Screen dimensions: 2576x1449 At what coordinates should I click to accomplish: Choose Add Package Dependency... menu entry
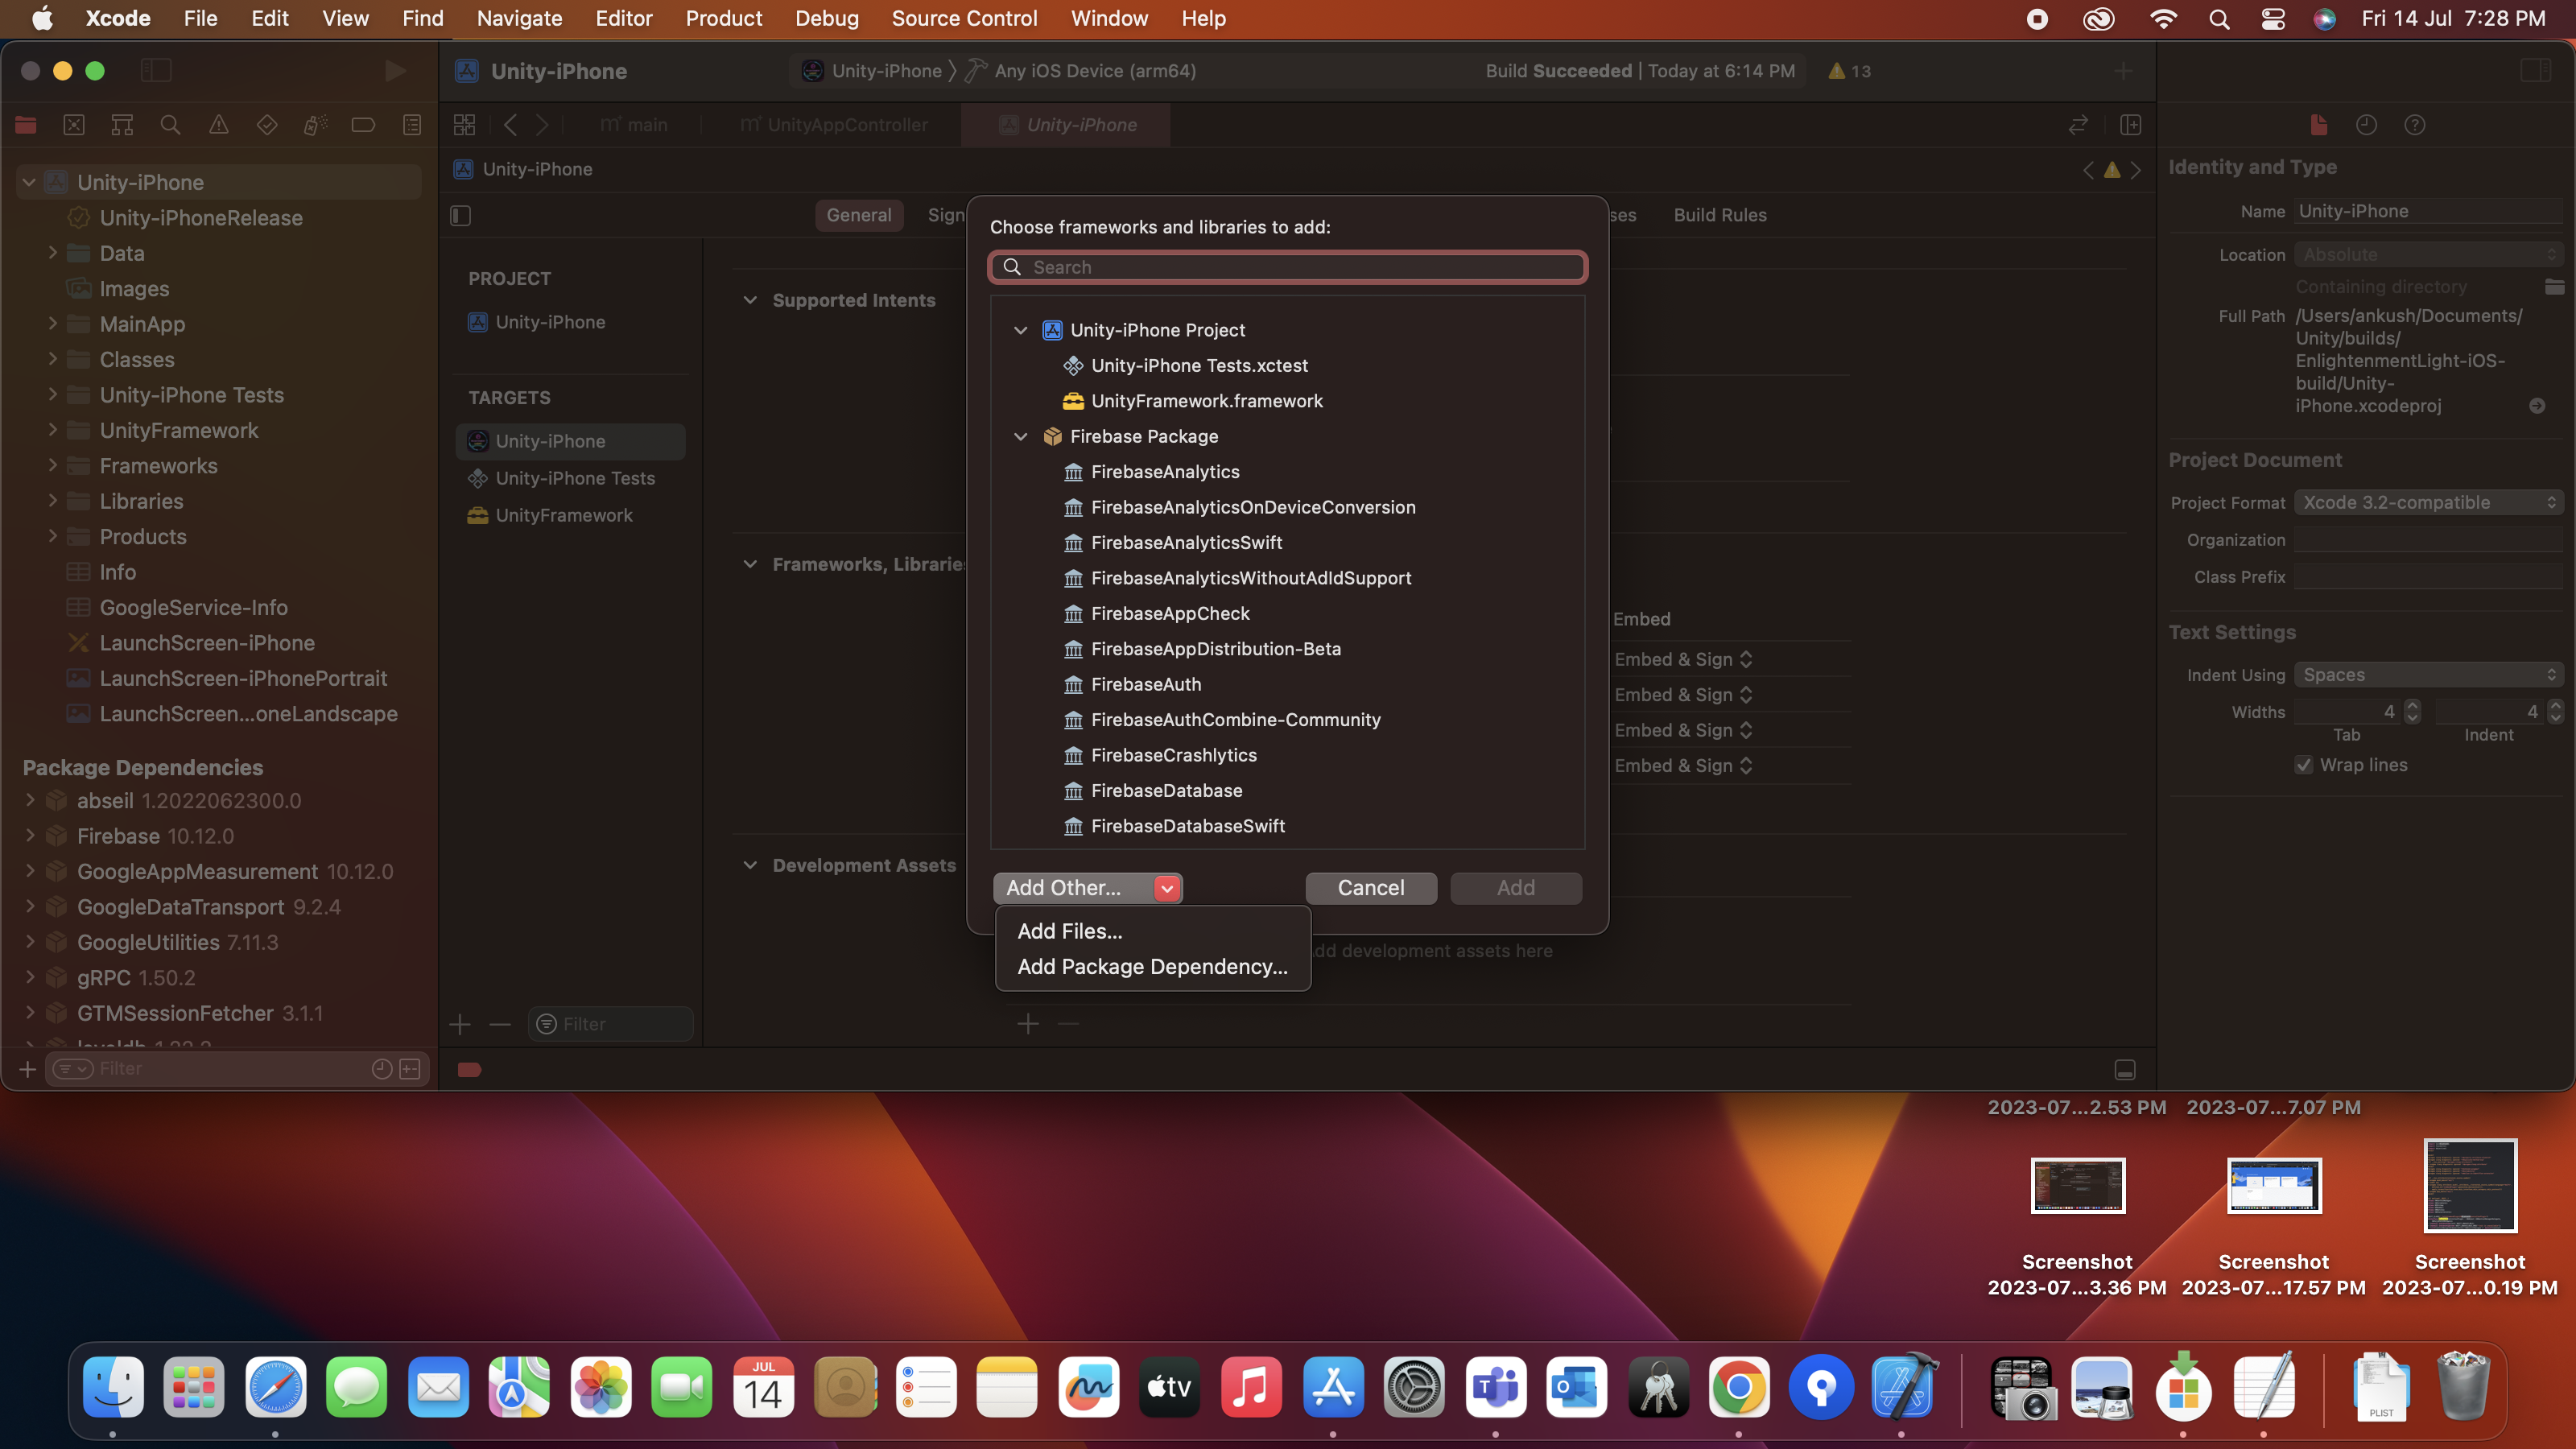coord(1152,967)
